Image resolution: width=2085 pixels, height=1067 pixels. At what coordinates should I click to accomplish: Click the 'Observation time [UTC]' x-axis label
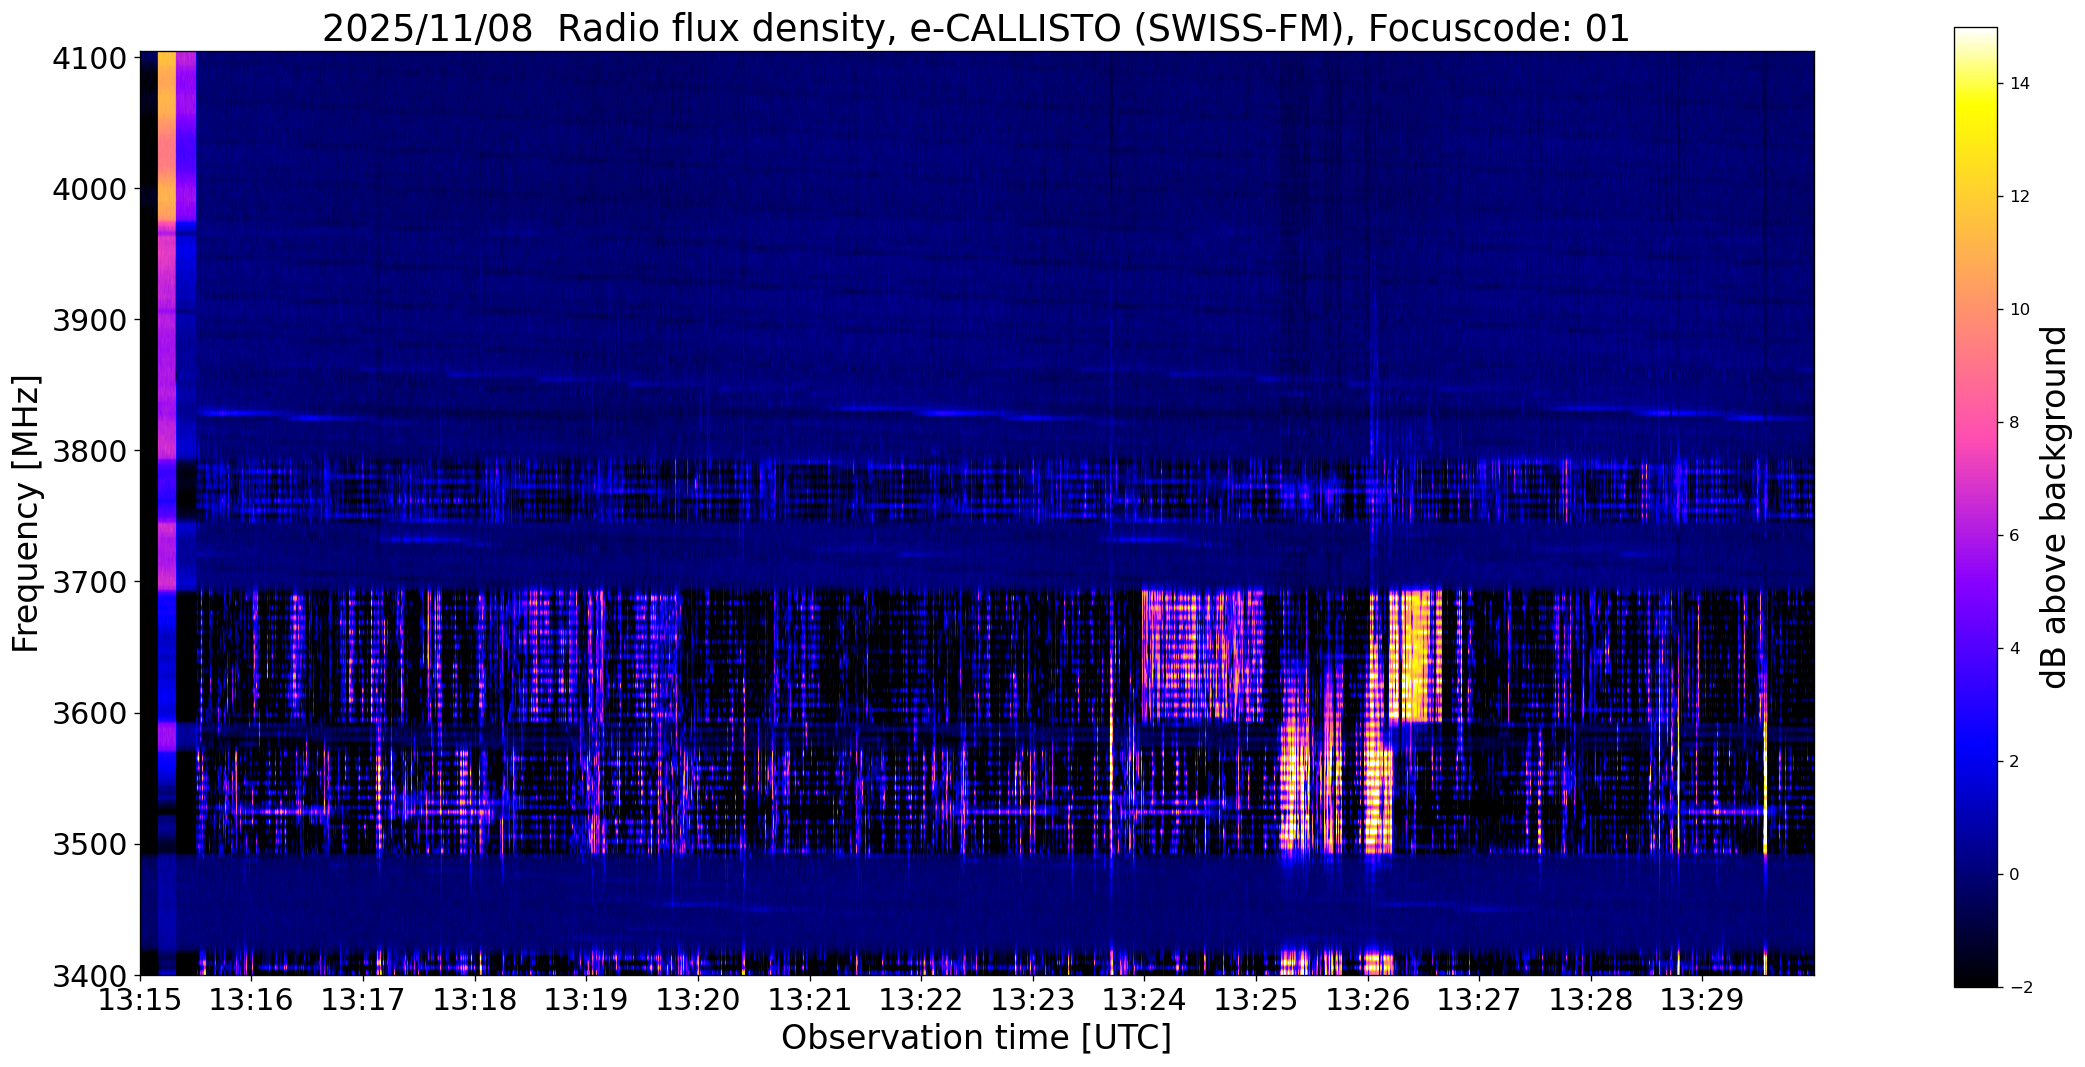pyautogui.click(x=976, y=1038)
